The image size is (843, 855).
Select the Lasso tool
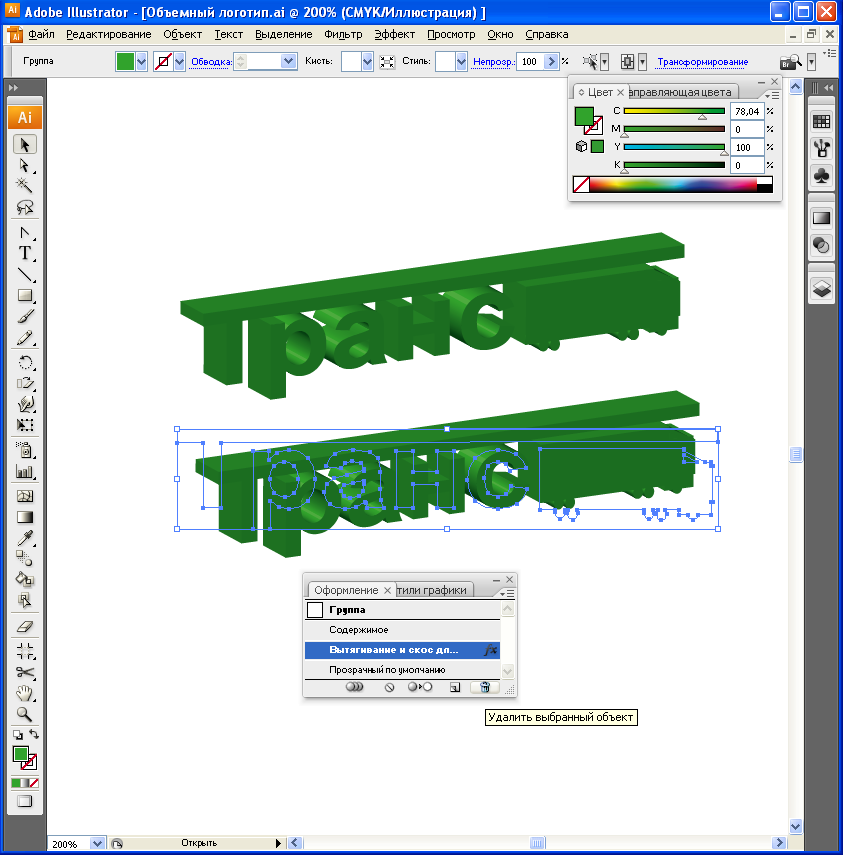pyautogui.click(x=25, y=207)
